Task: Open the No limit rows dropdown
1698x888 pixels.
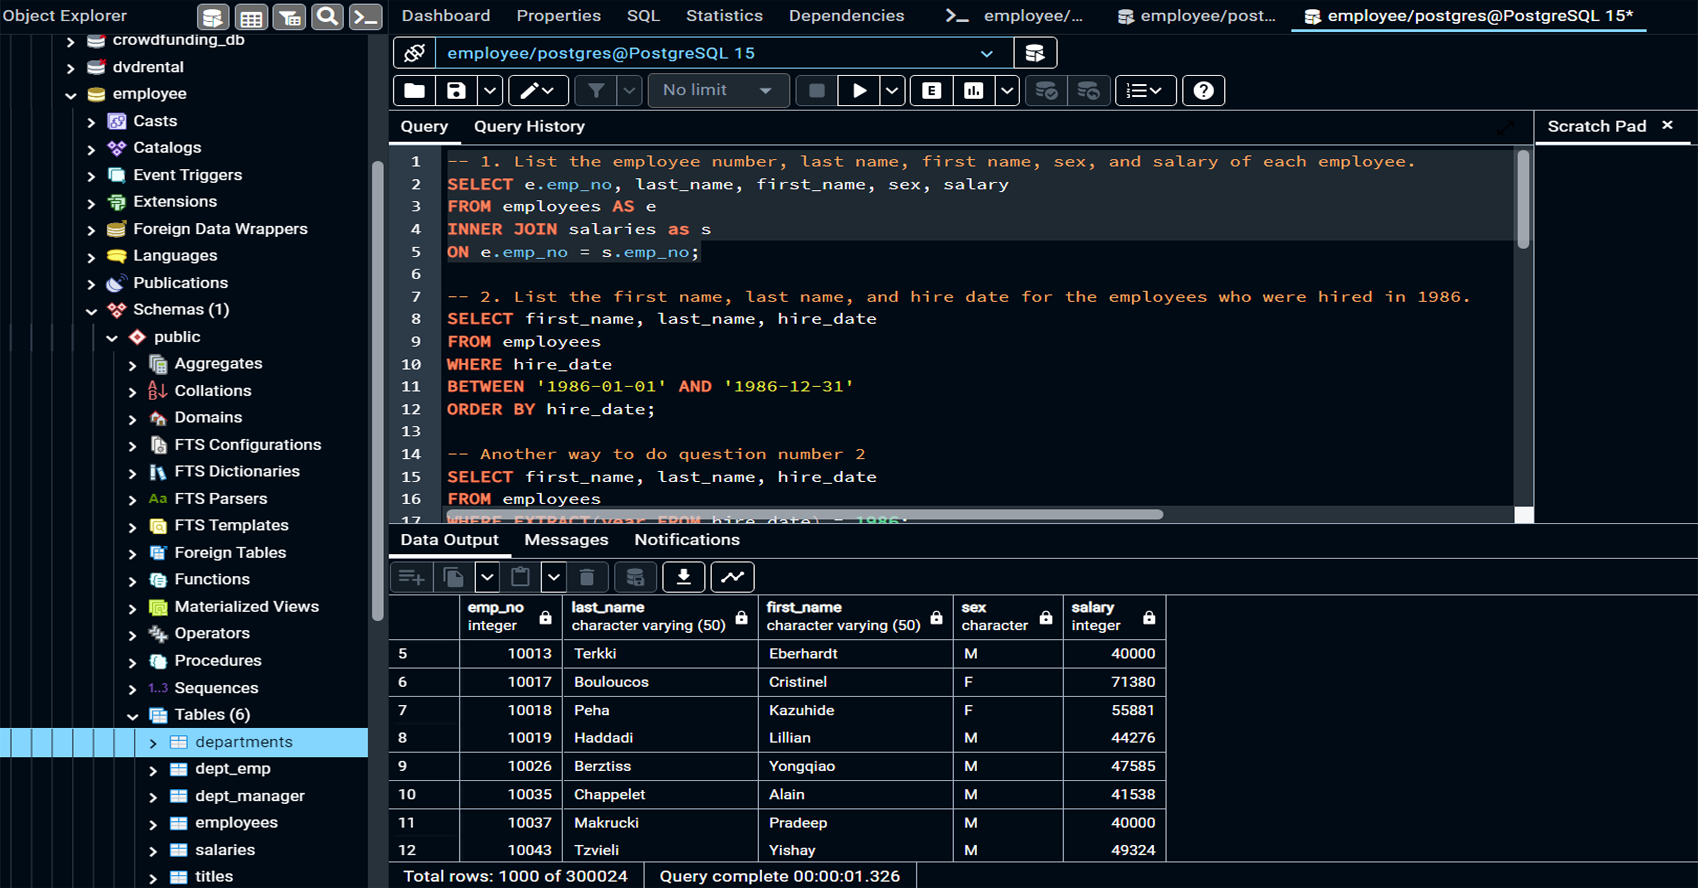Action: pos(716,91)
